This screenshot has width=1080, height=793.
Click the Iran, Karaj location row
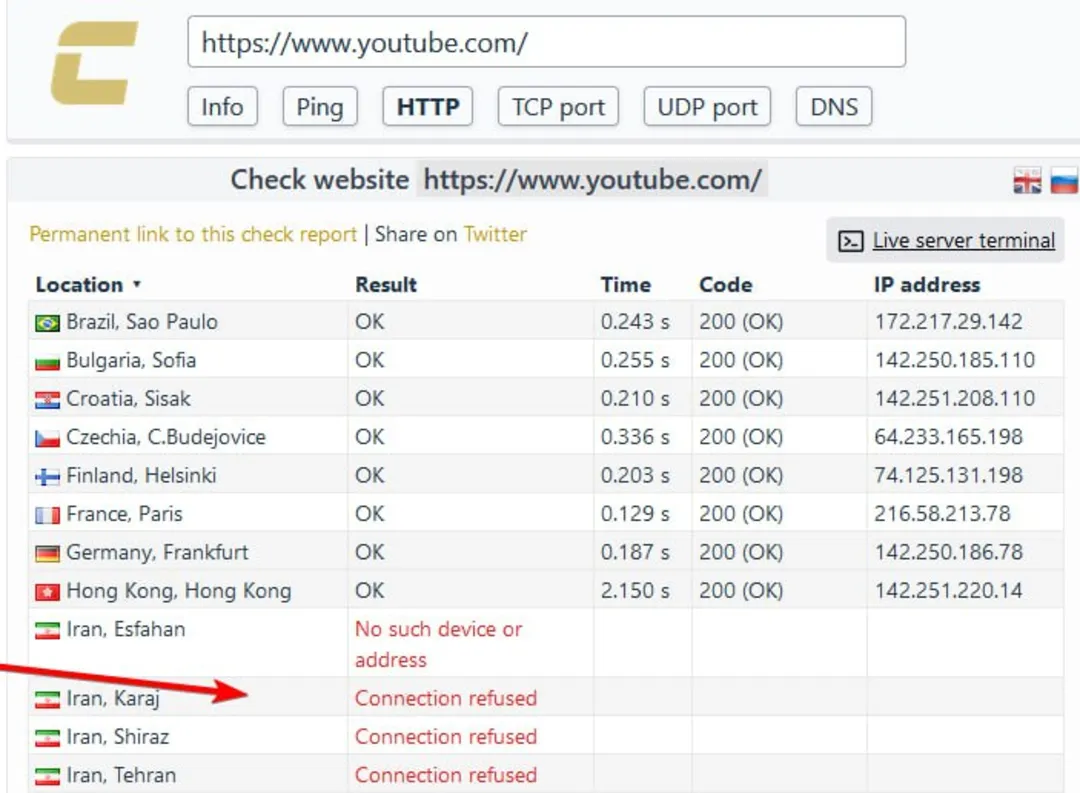(x=113, y=698)
